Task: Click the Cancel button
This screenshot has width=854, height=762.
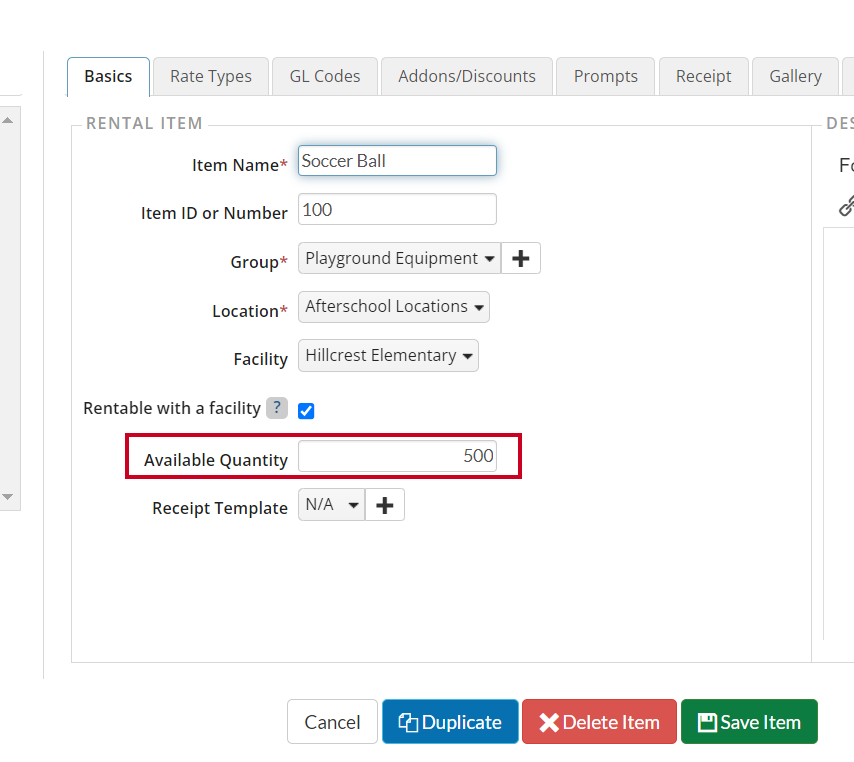Action: click(332, 722)
